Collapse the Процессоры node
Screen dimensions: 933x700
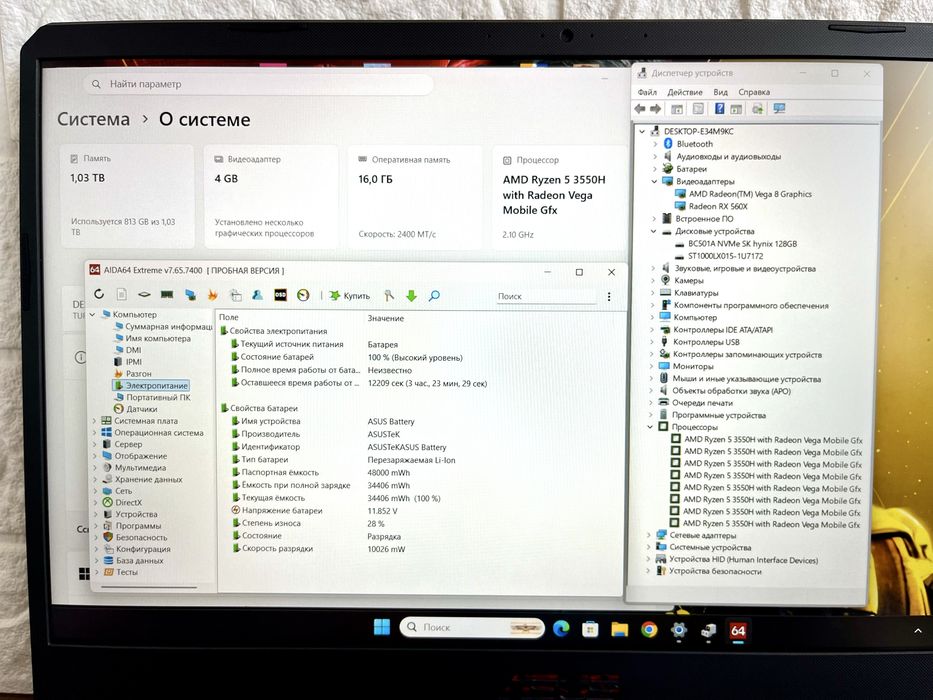(650, 427)
